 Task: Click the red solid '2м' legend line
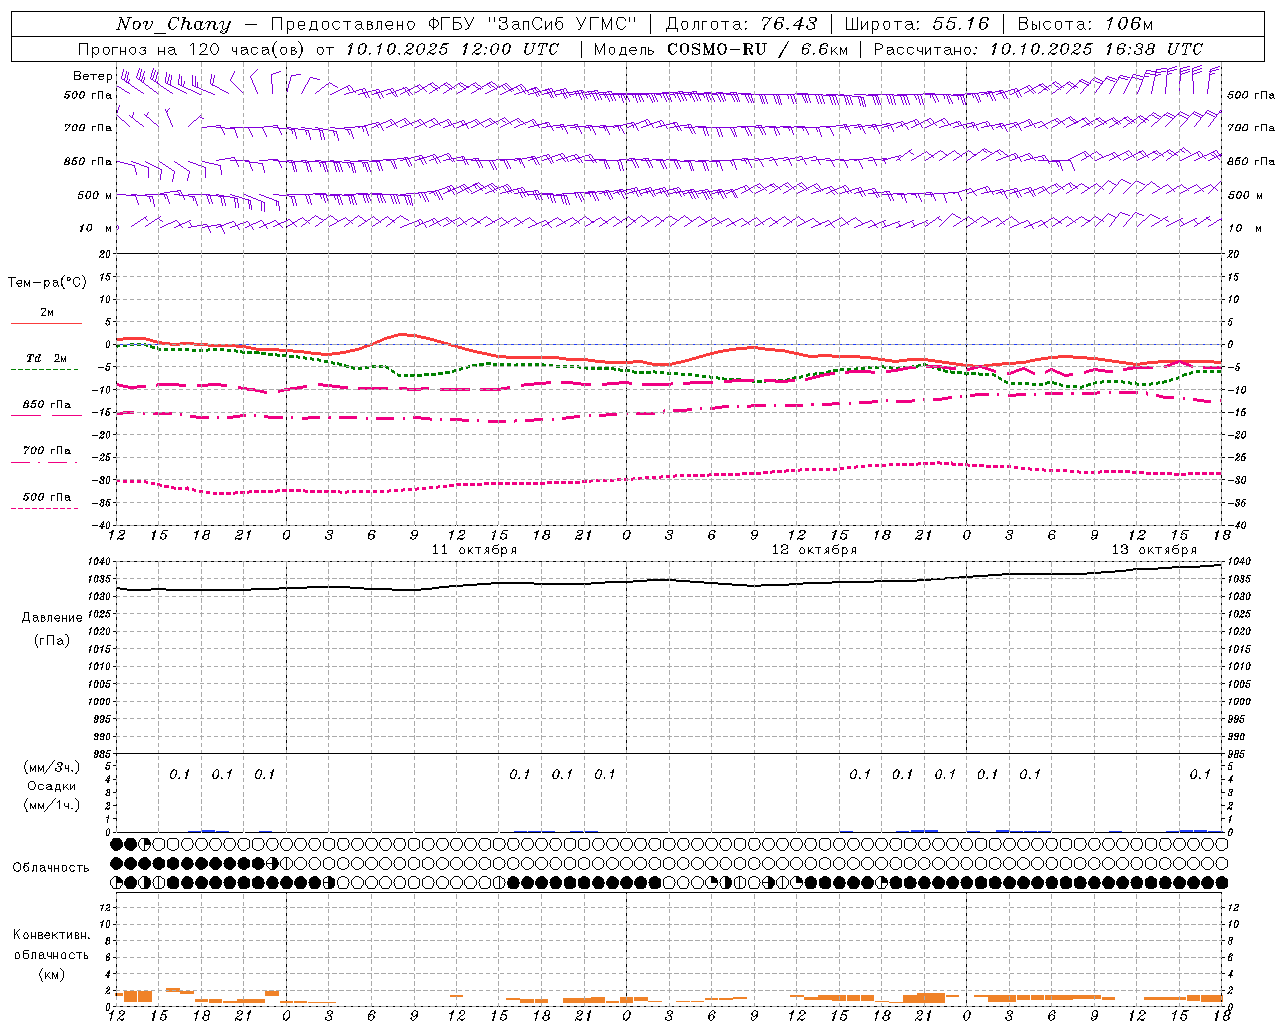46,323
